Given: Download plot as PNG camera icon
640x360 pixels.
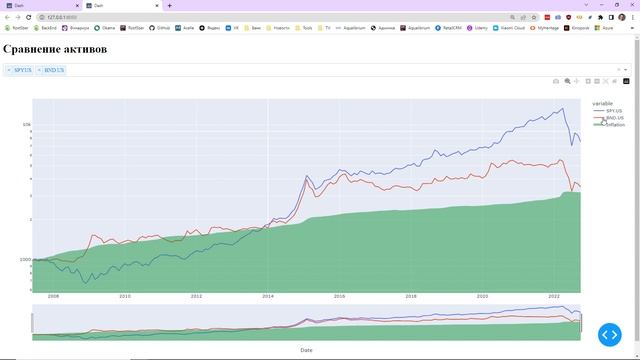Looking at the screenshot, I should [x=556, y=81].
